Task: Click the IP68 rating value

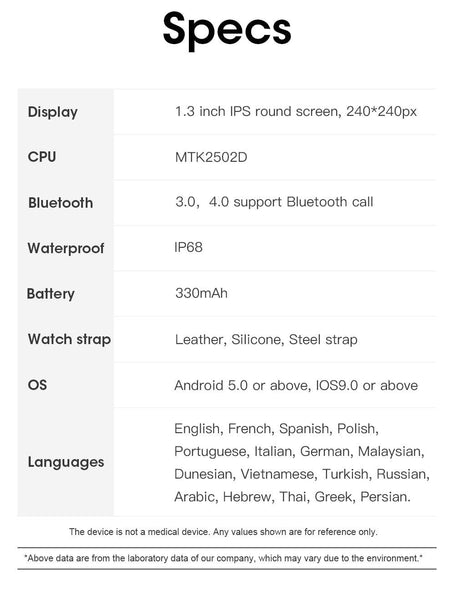Action: pyautogui.click(x=188, y=247)
